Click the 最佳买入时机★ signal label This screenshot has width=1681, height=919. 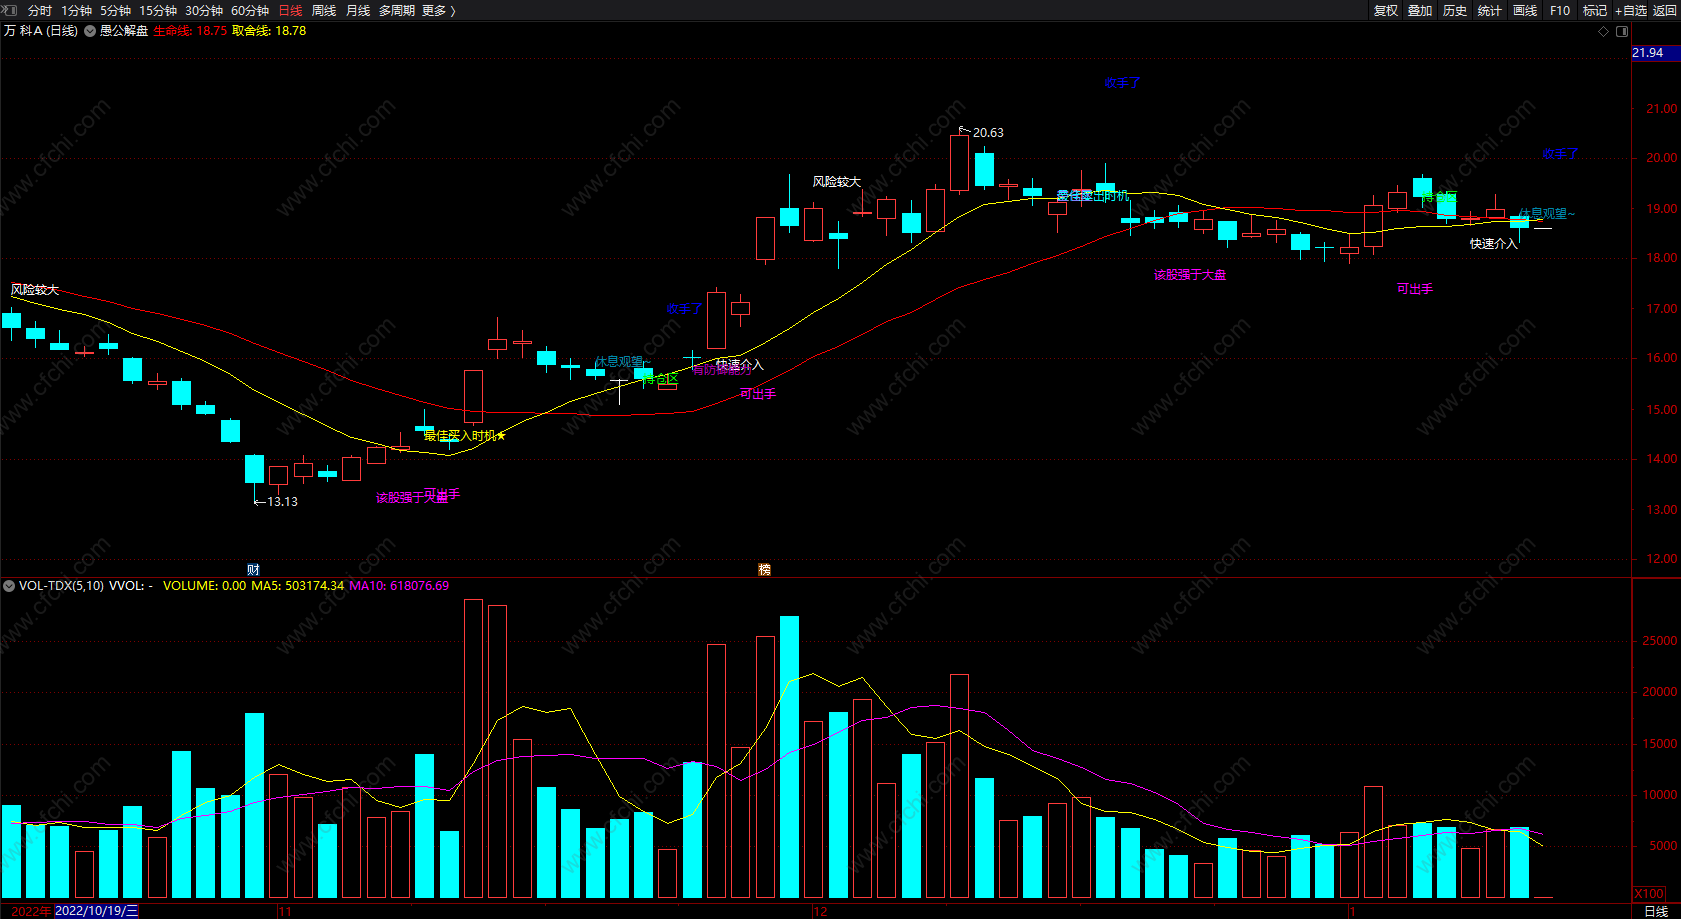pos(465,436)
